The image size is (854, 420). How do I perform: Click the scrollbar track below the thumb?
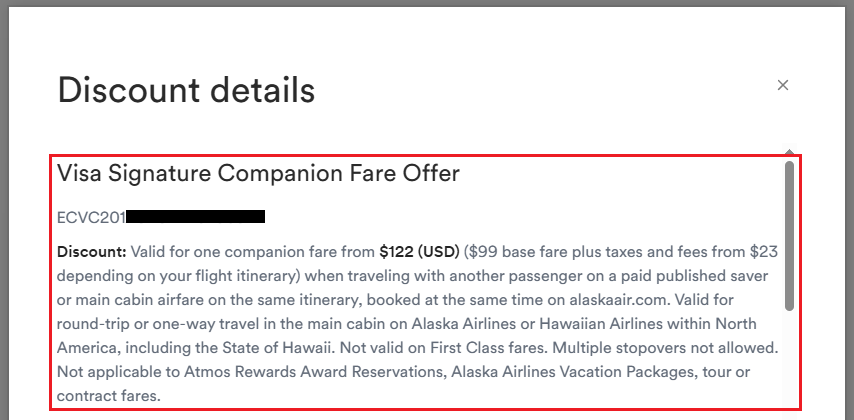coord(790,360)
